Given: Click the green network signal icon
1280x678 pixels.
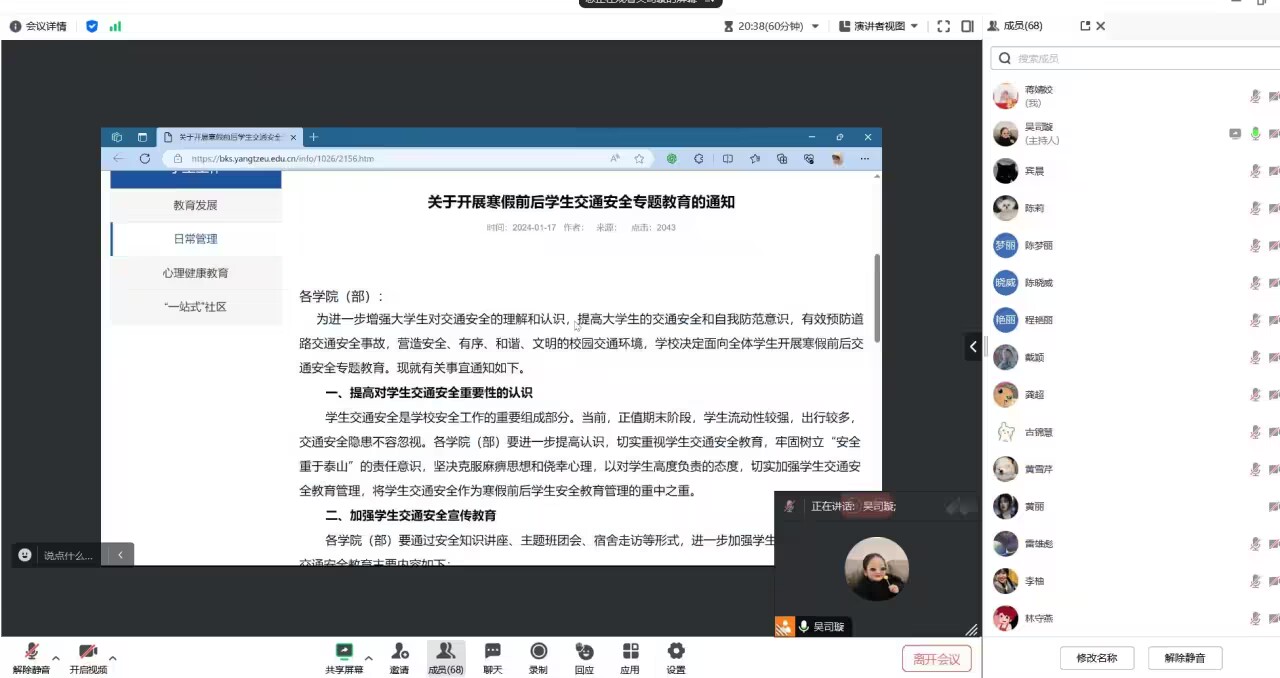Looking at the screenshot, I should (115, 26).
